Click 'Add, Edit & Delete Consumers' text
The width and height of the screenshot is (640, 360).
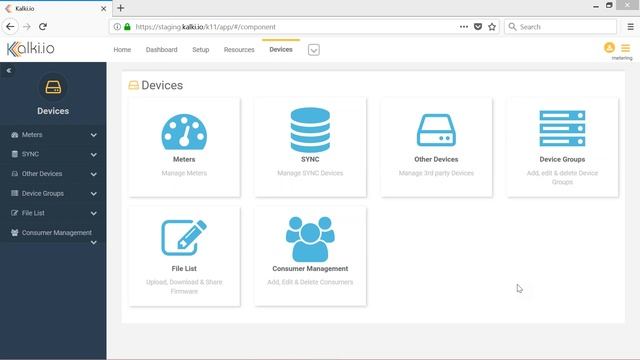click(x=310, y=282)
